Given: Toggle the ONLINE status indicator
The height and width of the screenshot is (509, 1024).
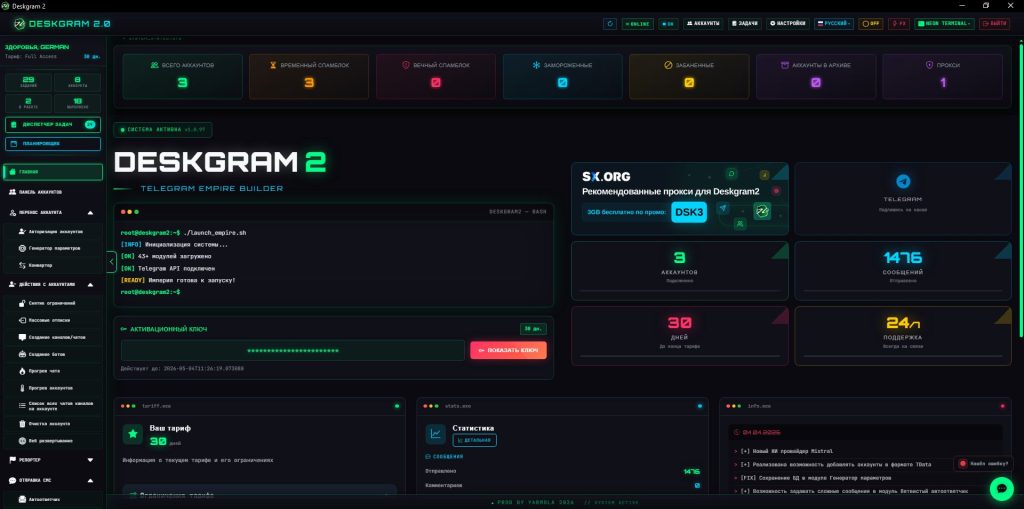Looking at the screenshot, I should click(x=637, y=24).
